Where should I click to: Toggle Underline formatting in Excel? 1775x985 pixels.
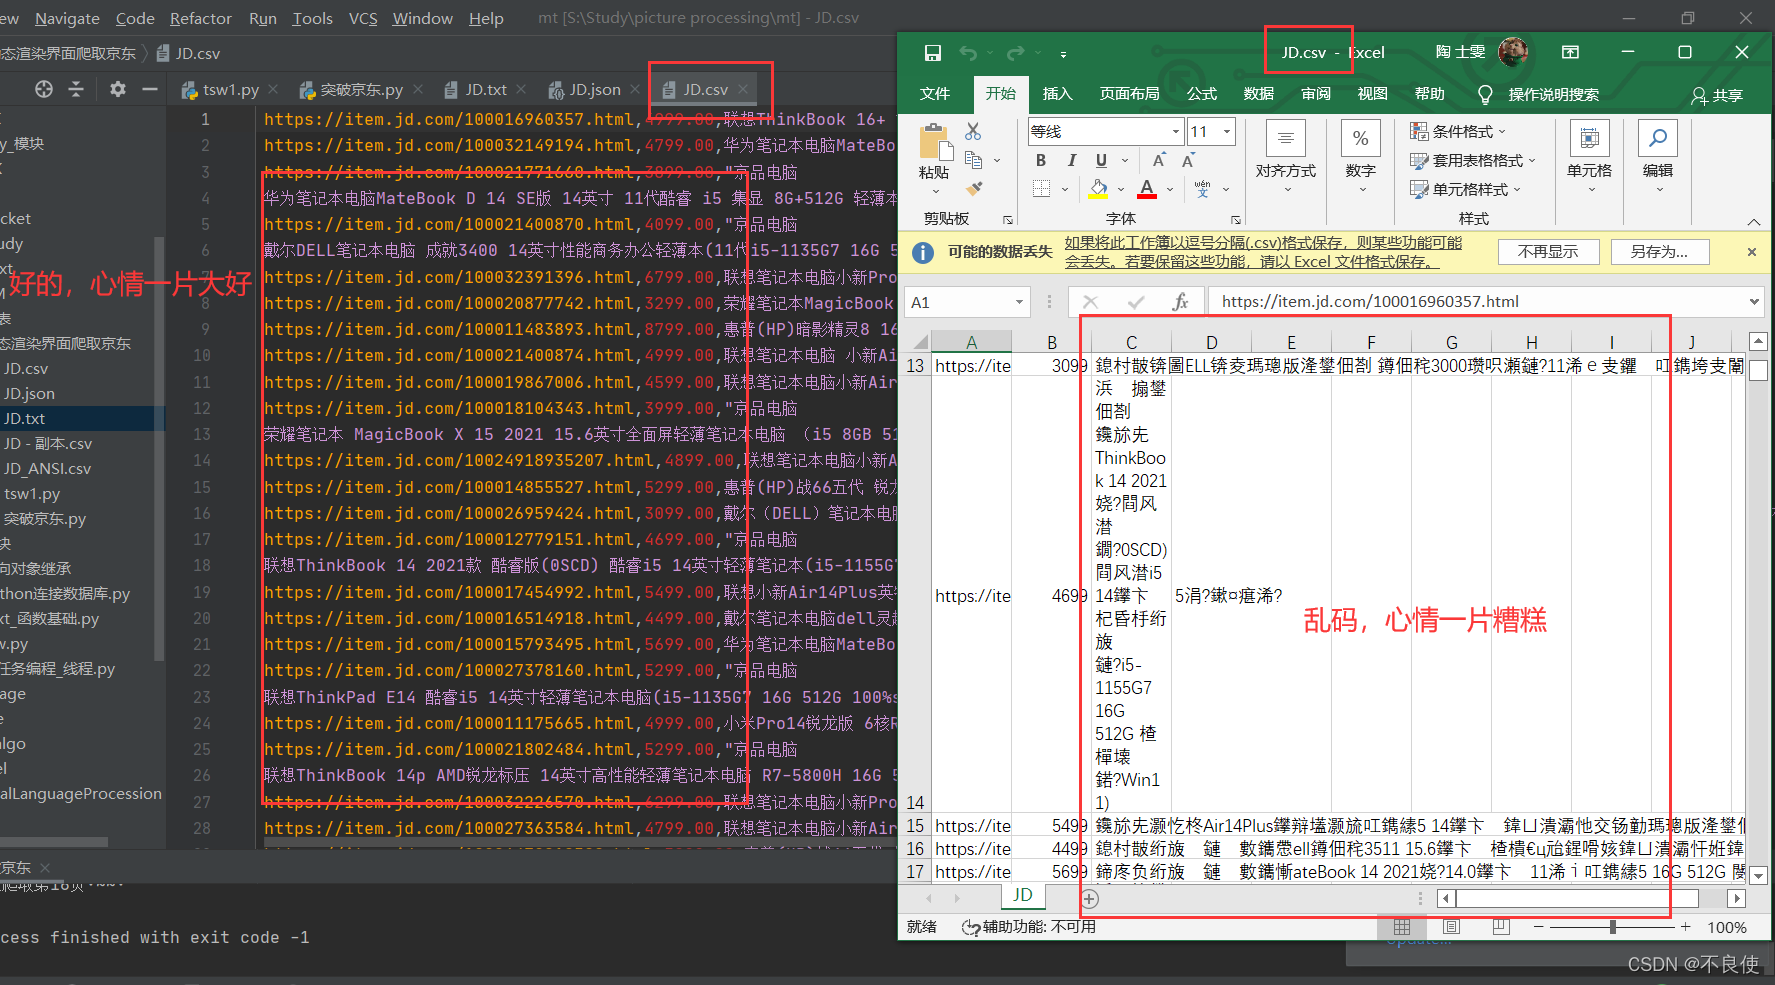tap(1101, 160)
